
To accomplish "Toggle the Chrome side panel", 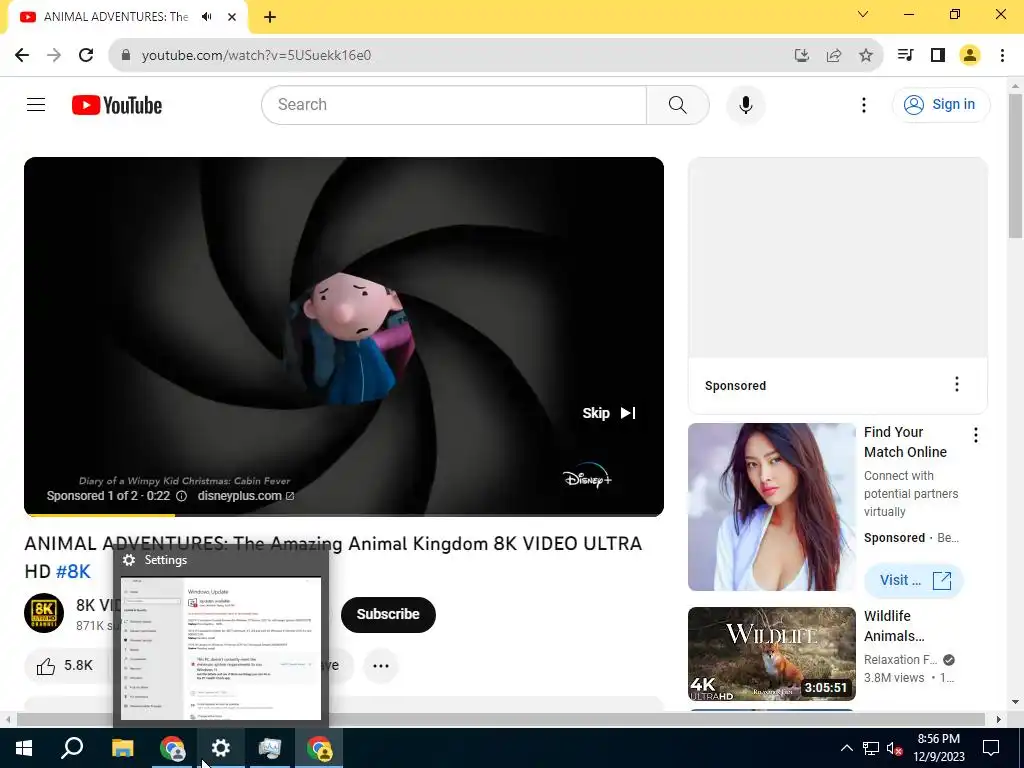I will click(938, 55).
